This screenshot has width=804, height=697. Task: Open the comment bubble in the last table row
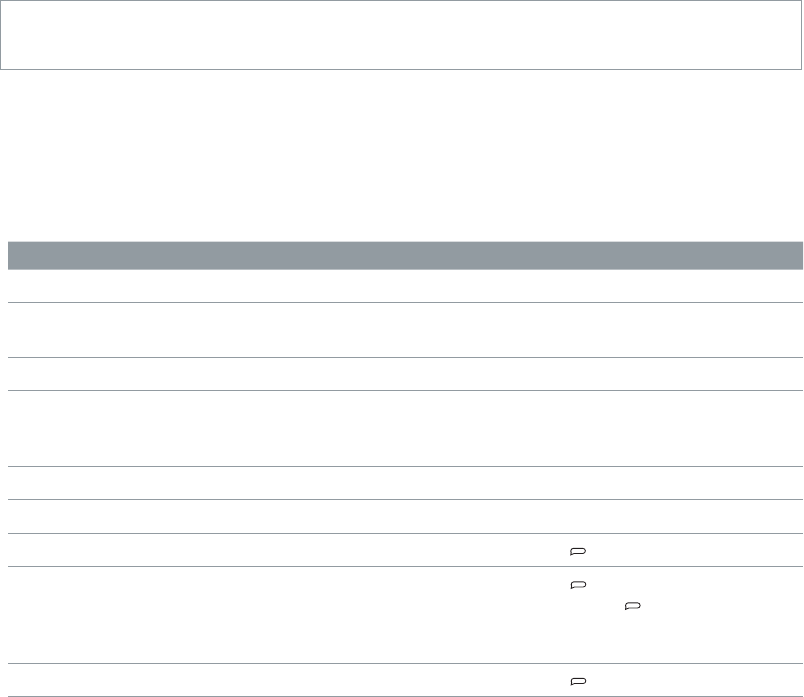(x=578, y=681)
